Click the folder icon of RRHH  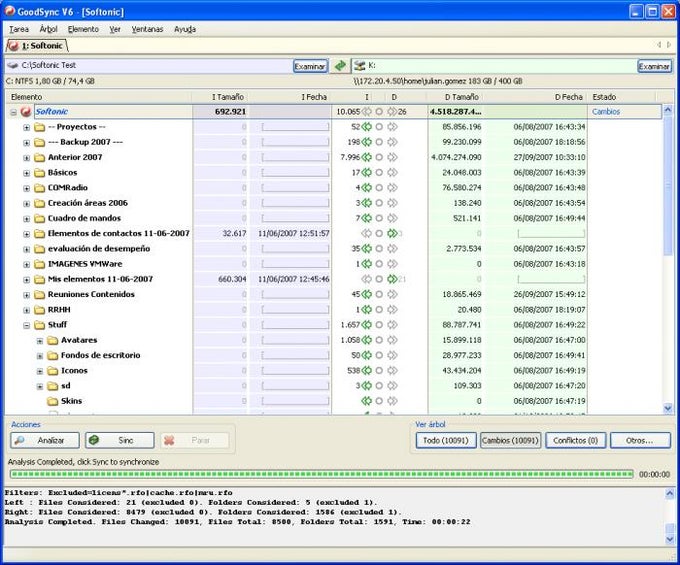coord(39,310)
